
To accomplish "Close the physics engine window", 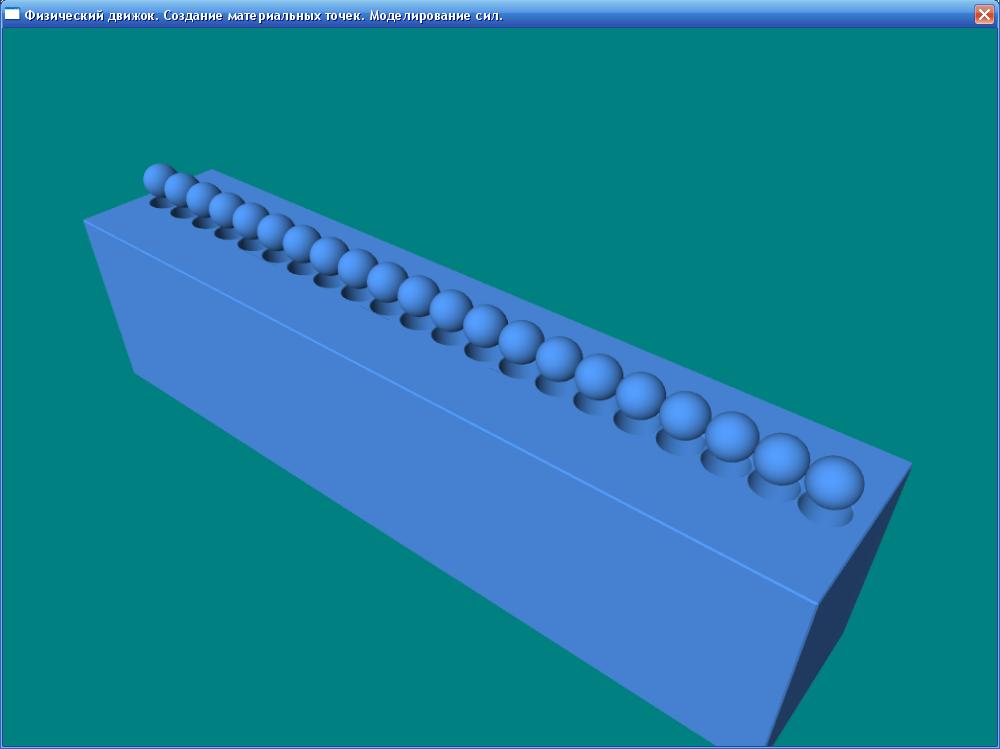I will 984,14.
